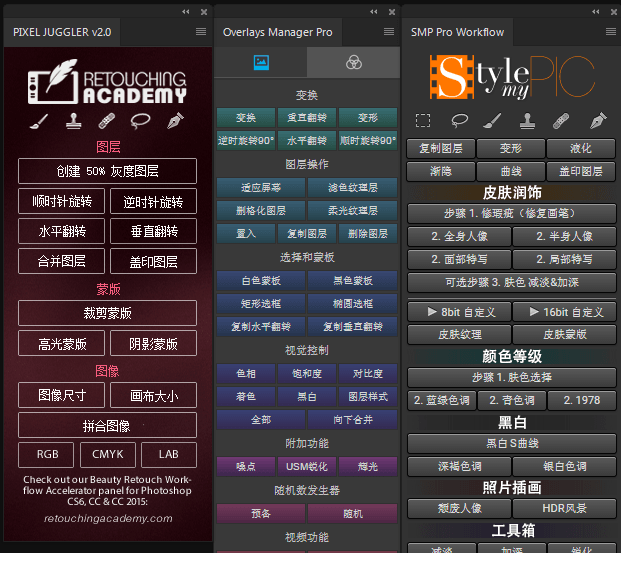Select the Clone Stamp tool in SMP Pro Workflow
The width and height of the screenshot is (621, 576).
click(x=527, y=120)
